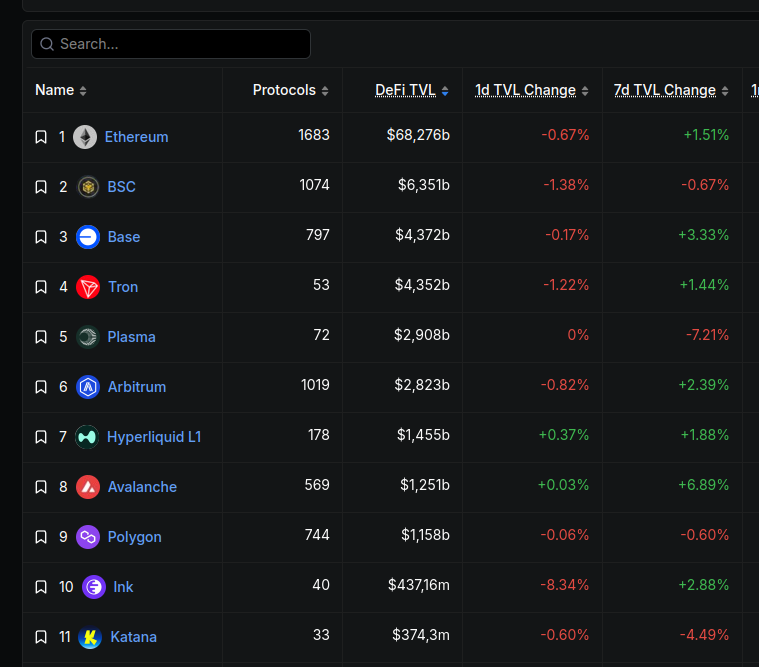Open the Ethereum chain link
This screenshot has width=759, height=667.
point(137,137)
